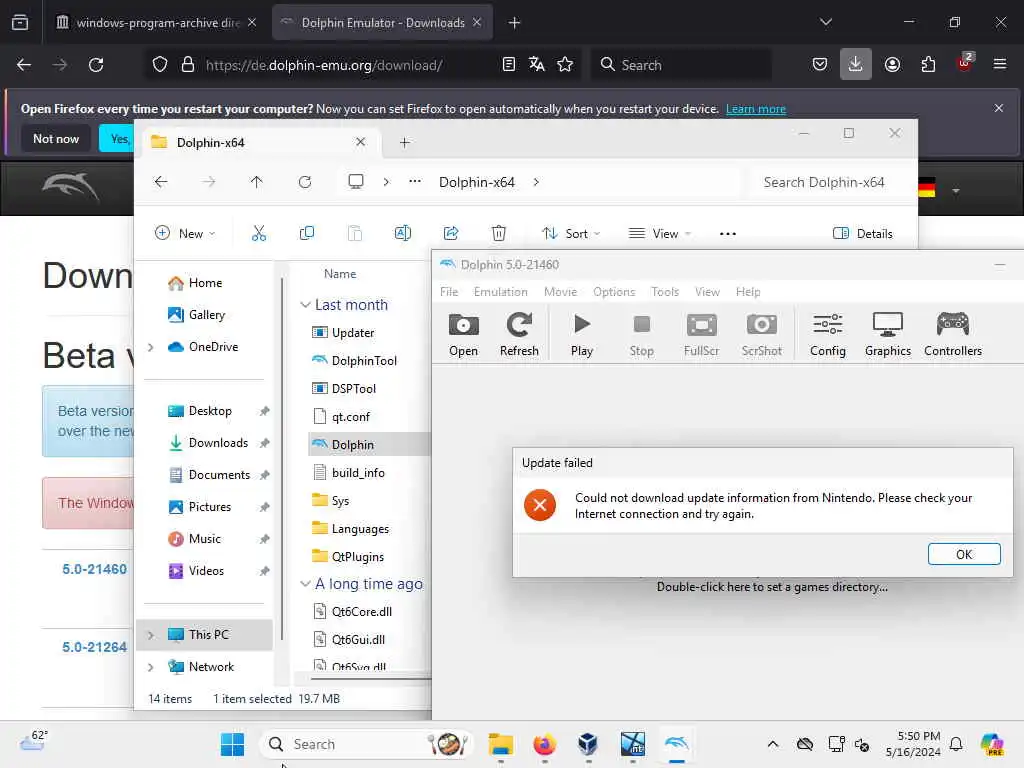
Task: Open Dolphin Graphics settings
Action: click(888, 334)
